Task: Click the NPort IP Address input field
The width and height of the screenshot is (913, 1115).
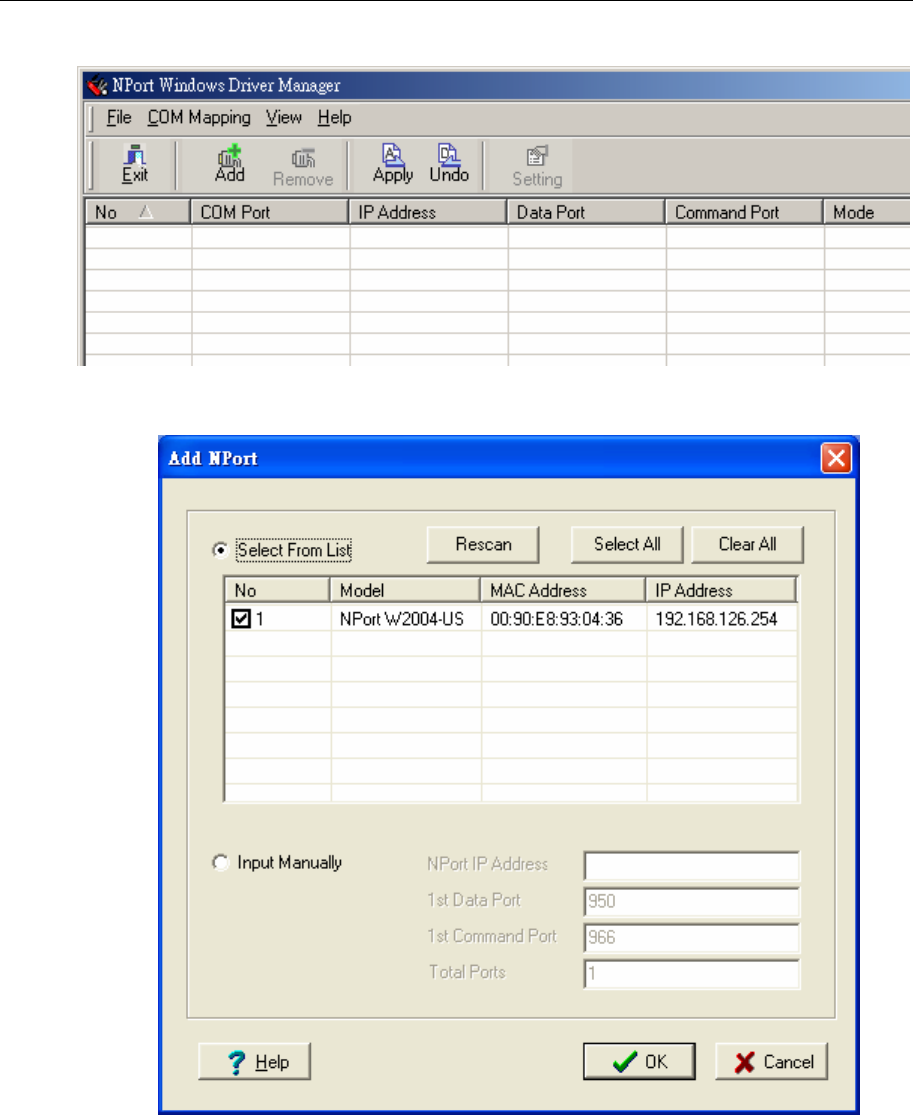Action: tap(692, 865)
